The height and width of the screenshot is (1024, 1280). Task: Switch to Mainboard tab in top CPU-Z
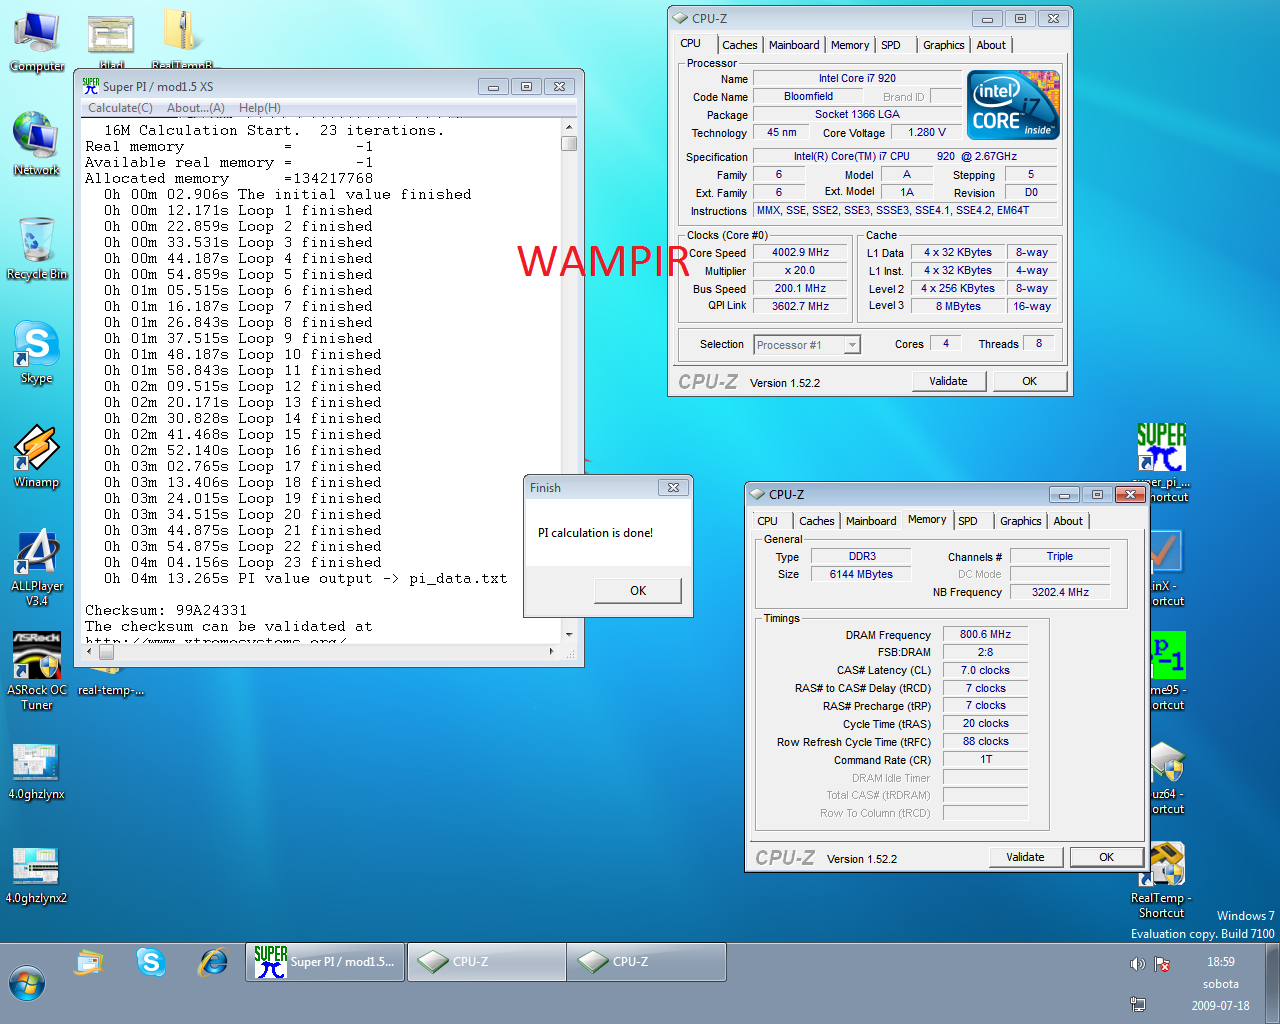794,45
